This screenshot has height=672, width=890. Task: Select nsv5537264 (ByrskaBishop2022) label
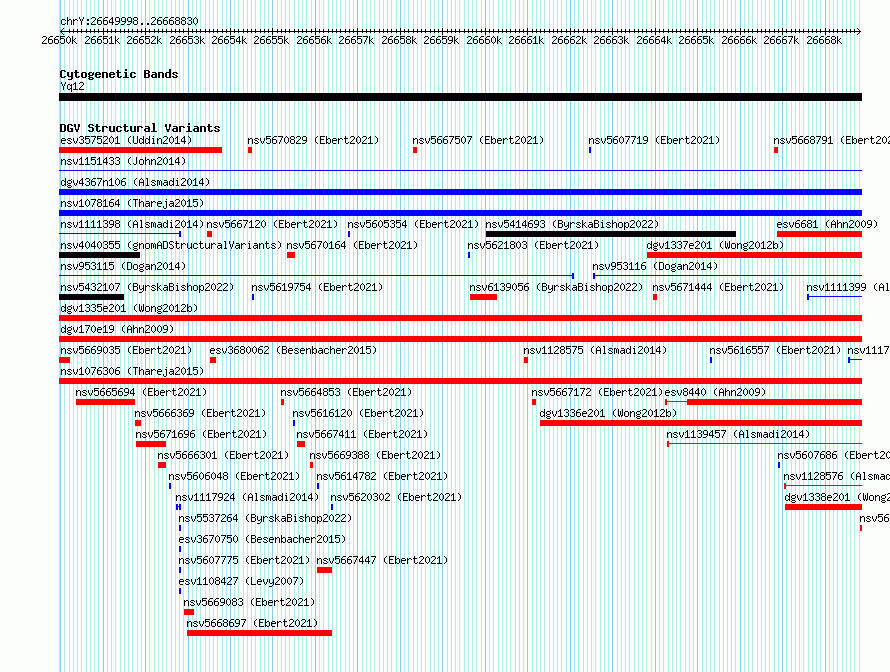tap(265, 518)
